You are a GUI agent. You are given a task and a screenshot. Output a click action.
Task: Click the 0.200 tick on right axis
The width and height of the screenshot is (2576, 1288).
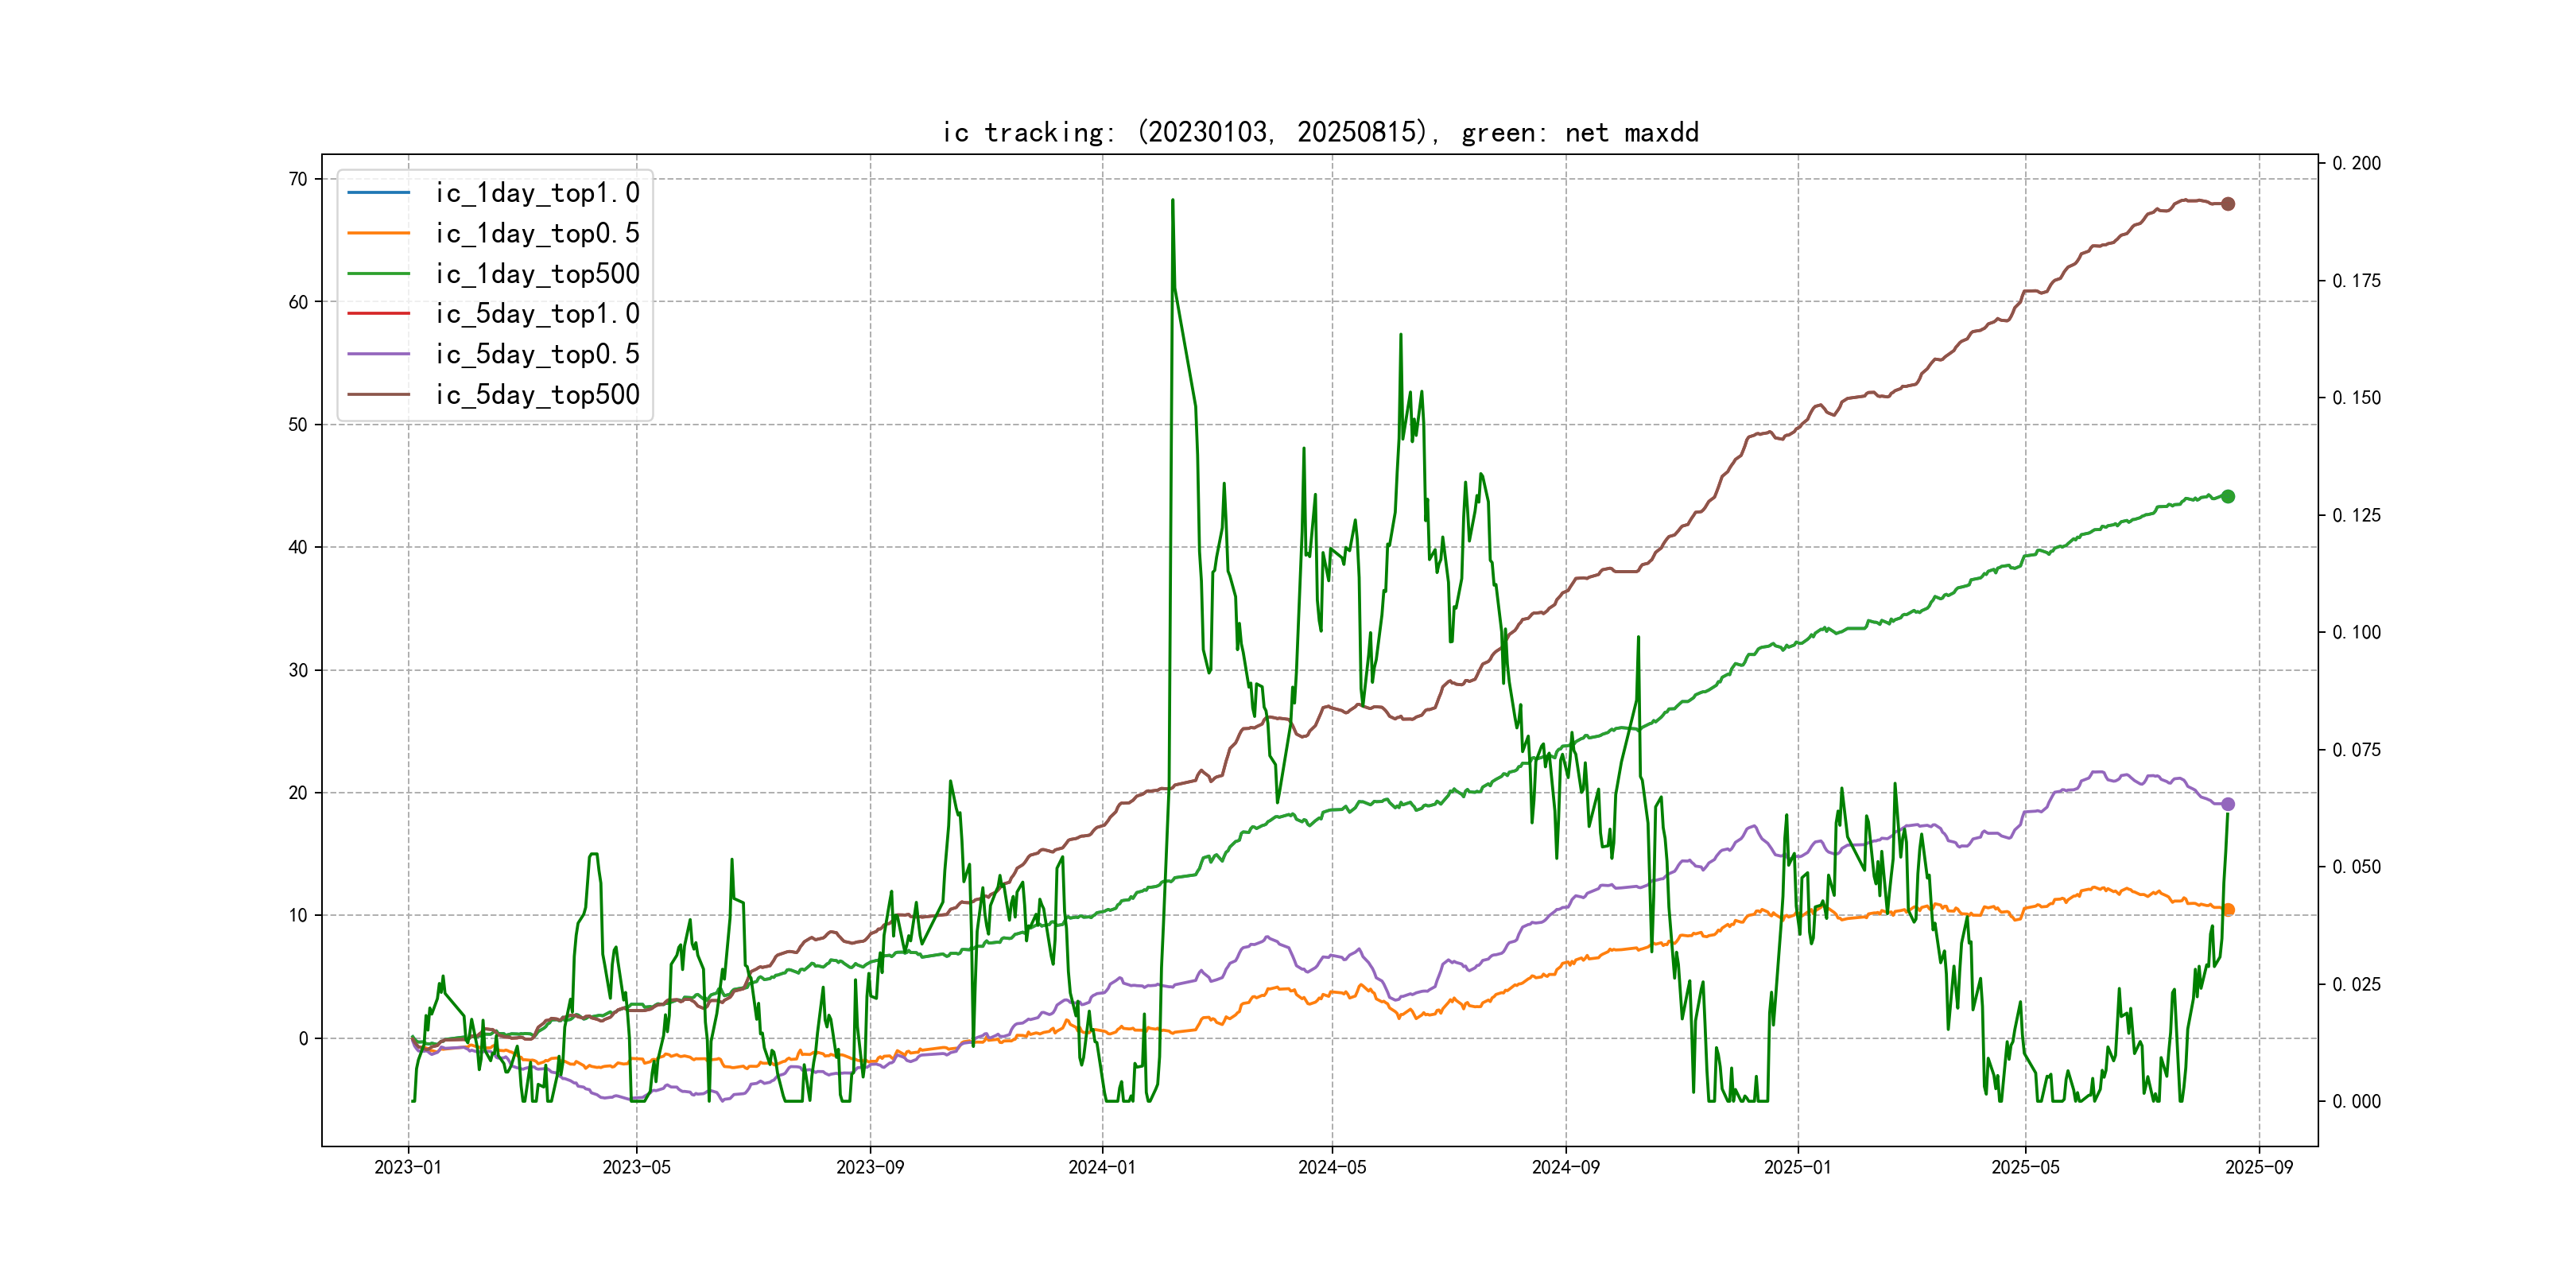[x=2356, y=163]
